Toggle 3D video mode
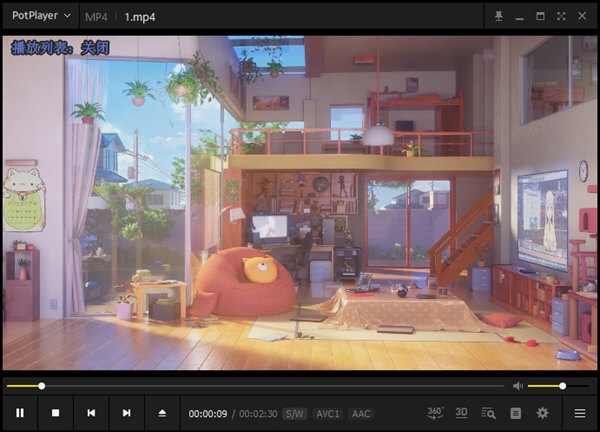The image size is (600, 432). tap(462, 412)
